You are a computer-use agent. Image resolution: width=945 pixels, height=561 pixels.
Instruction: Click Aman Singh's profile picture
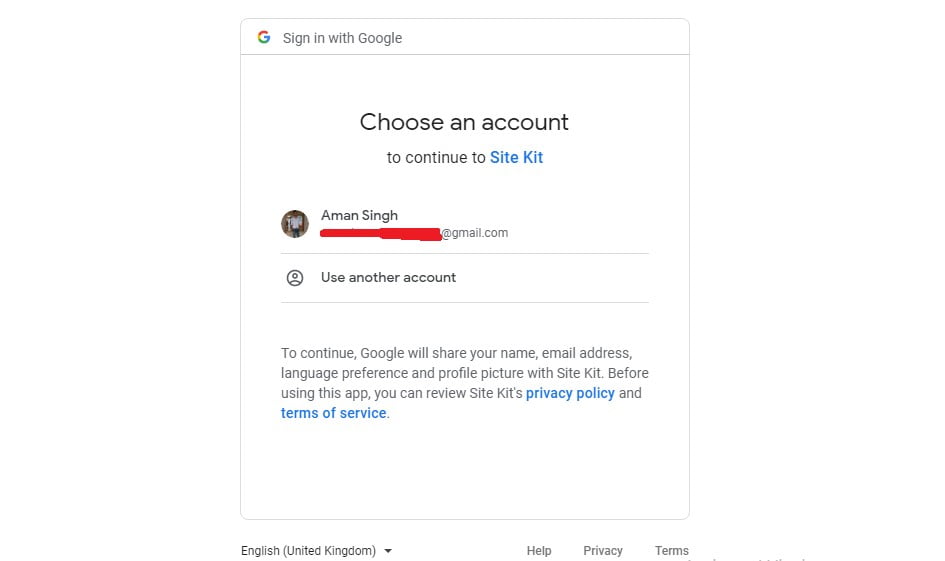(x=295, y=224)
